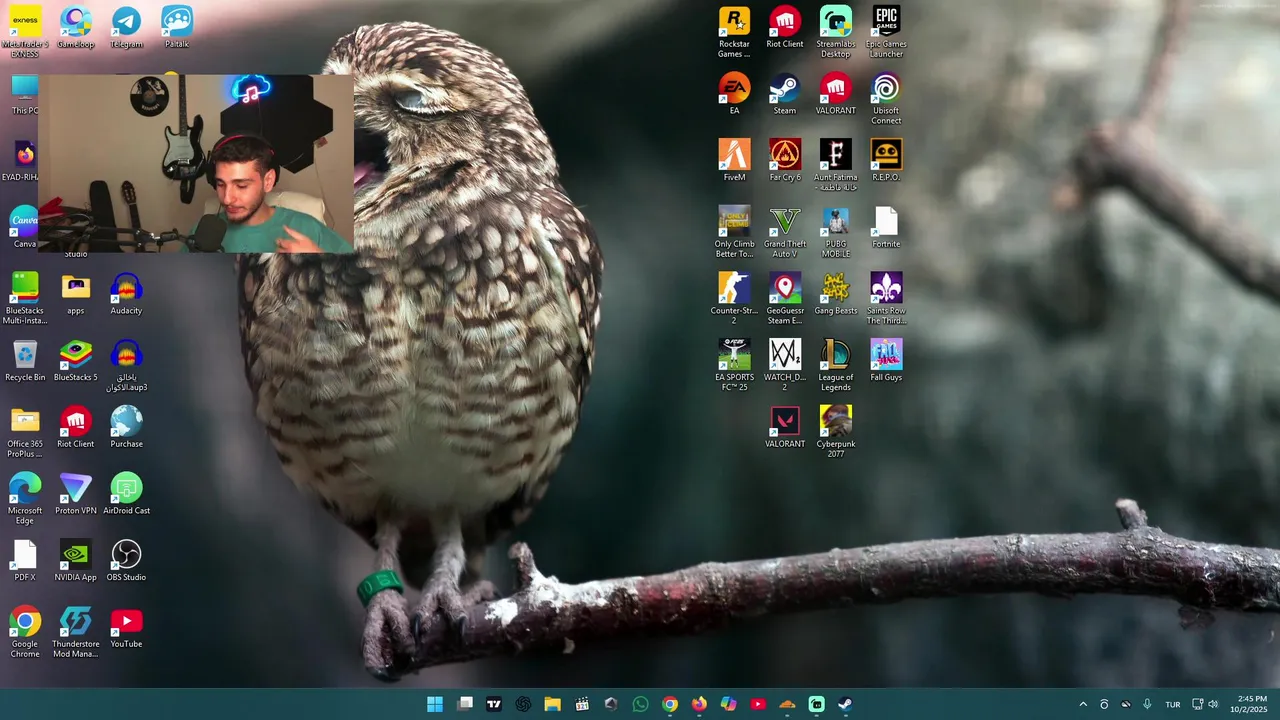Select the Microsoft Edge desktop shortcut
Screen dimensions: 1280x720
(25, 499)
